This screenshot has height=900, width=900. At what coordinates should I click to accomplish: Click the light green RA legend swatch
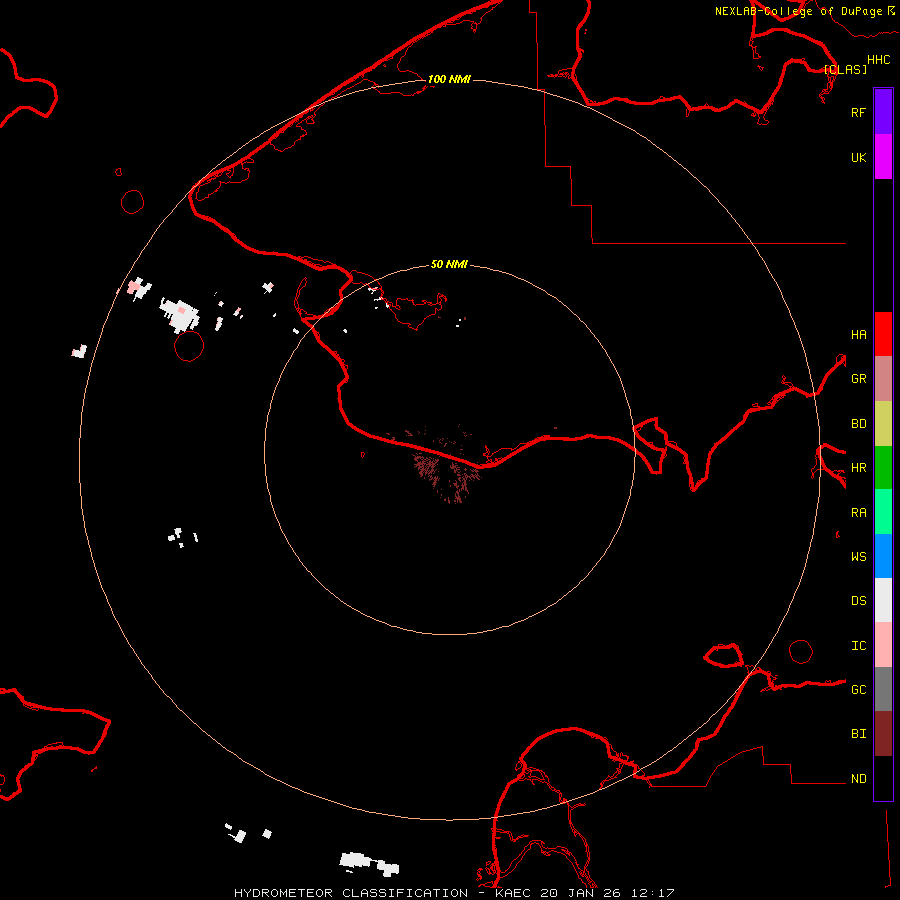pos(883,512)
